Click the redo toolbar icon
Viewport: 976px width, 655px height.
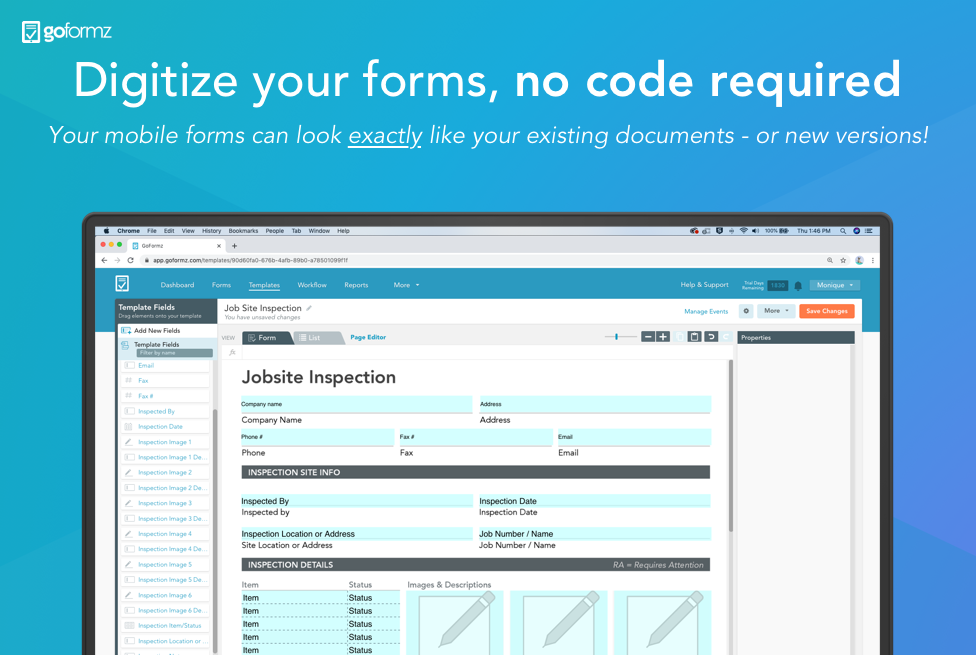[726, 337]
